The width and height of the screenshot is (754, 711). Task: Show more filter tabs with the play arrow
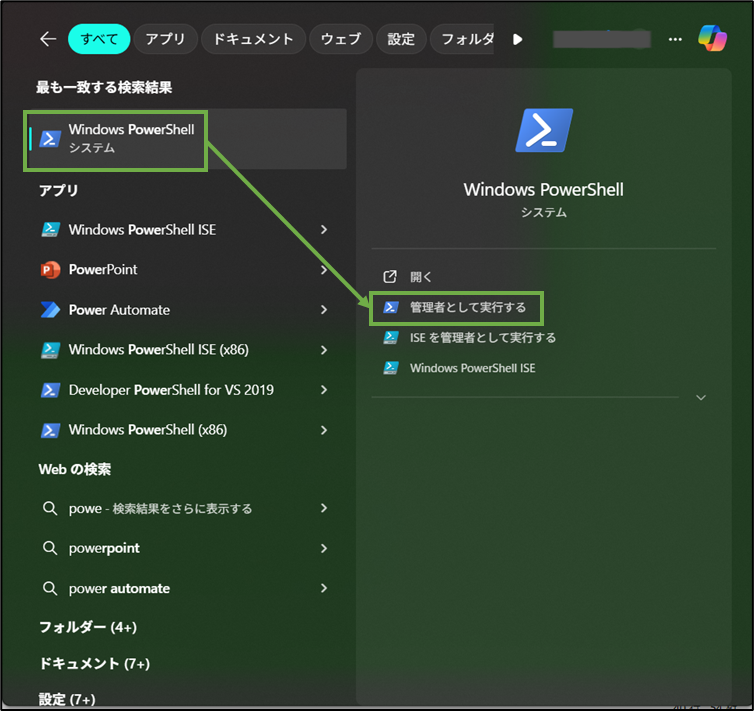[517, 39]
